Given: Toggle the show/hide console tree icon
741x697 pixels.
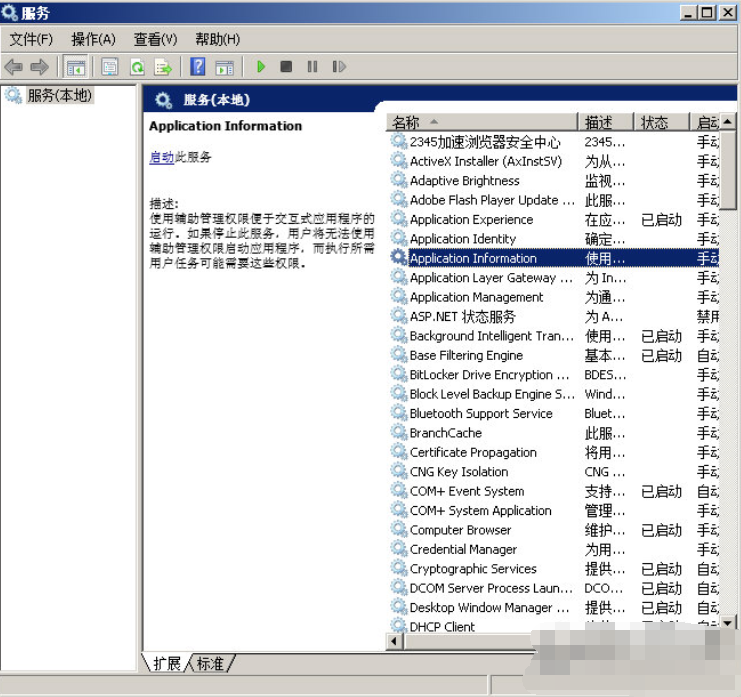Looking at the screenshot, I should (x=75, y=67).
